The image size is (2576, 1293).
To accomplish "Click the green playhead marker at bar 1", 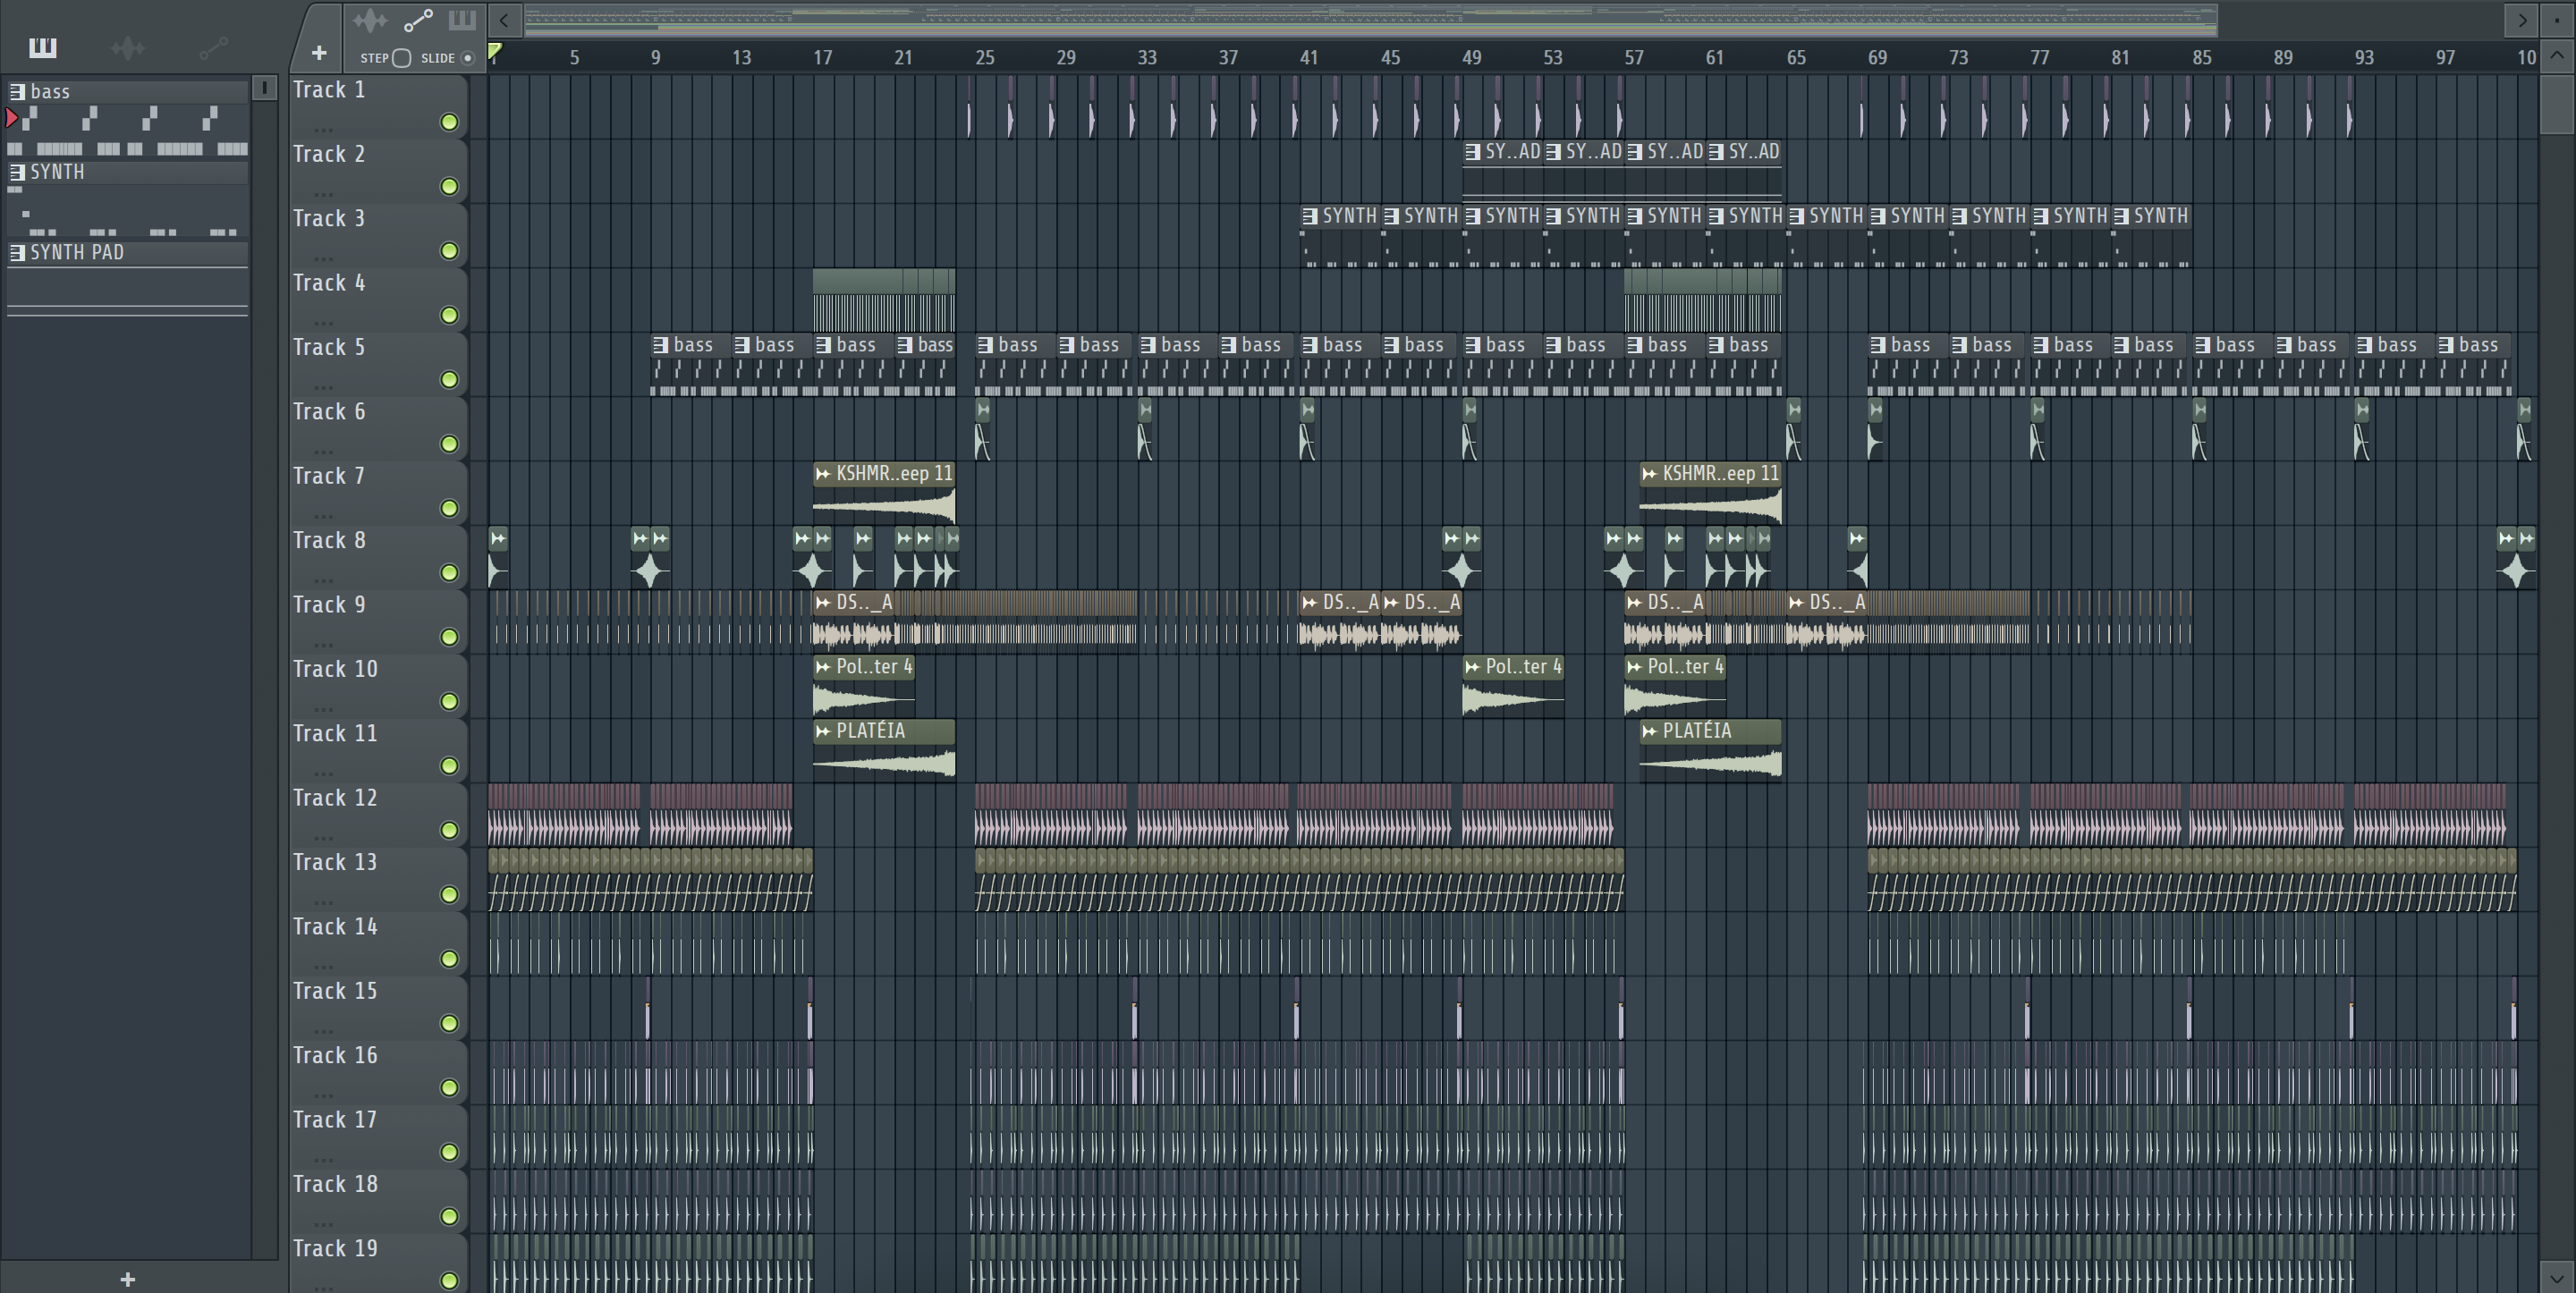I will (x=494, y=51).
